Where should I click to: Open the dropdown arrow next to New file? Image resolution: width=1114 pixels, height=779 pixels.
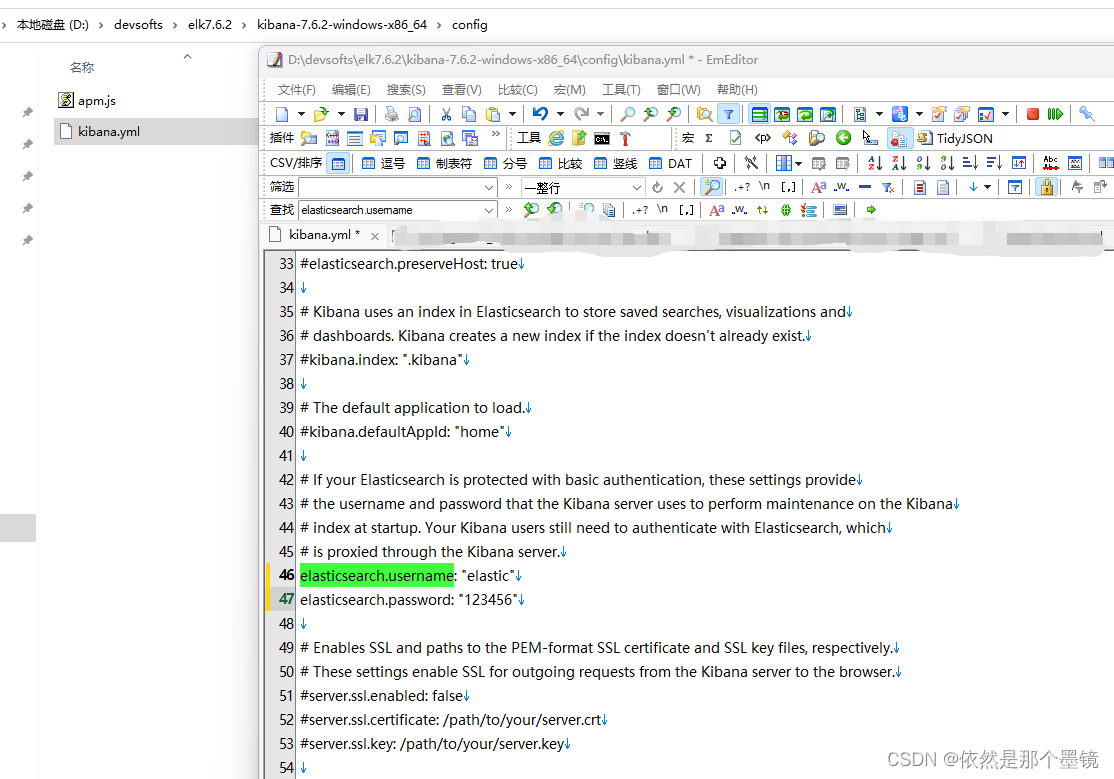(301, 114)
